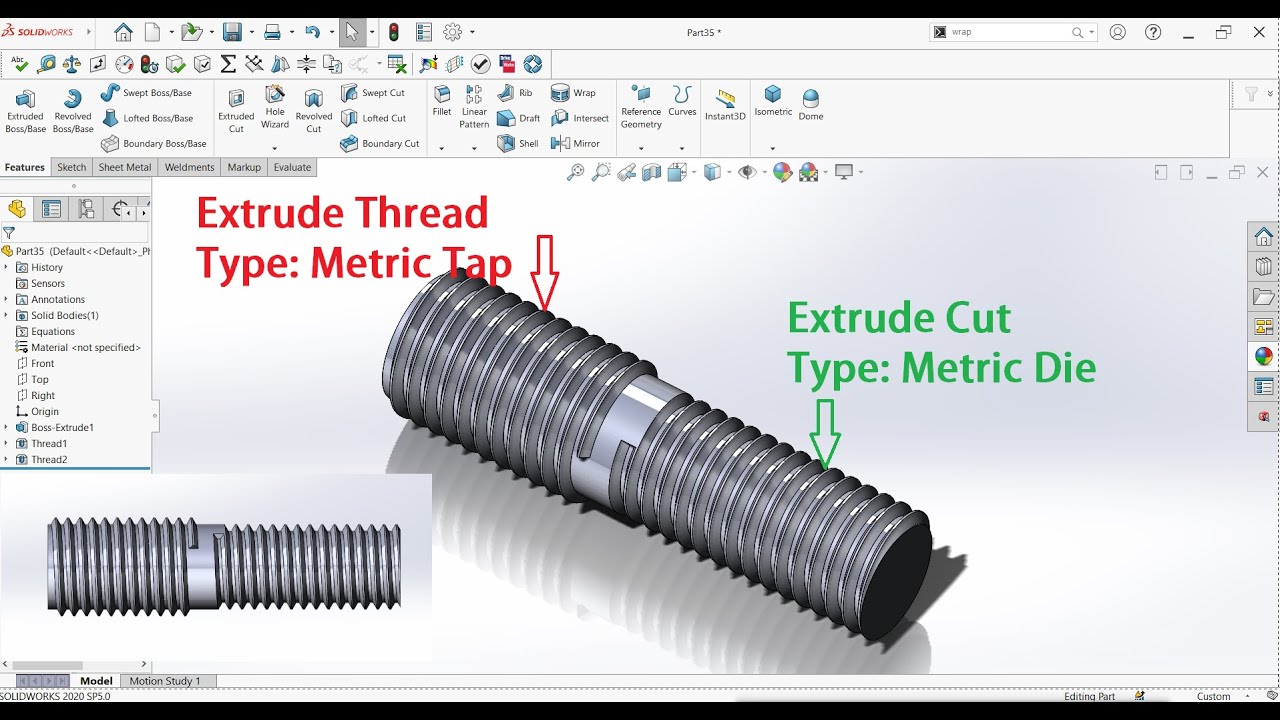This screenshot has width=1280, height=720.
Task: Expand the Solid Bodies(1) node
Action: (x=6, y=315)
